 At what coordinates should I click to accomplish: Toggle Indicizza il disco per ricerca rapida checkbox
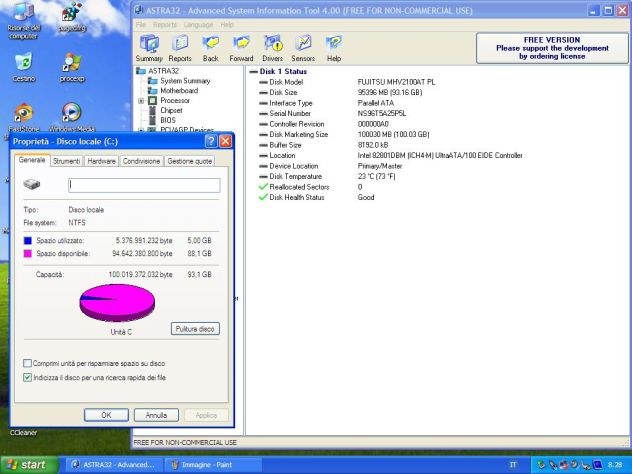pyautogui.click(x=27, y=378)
